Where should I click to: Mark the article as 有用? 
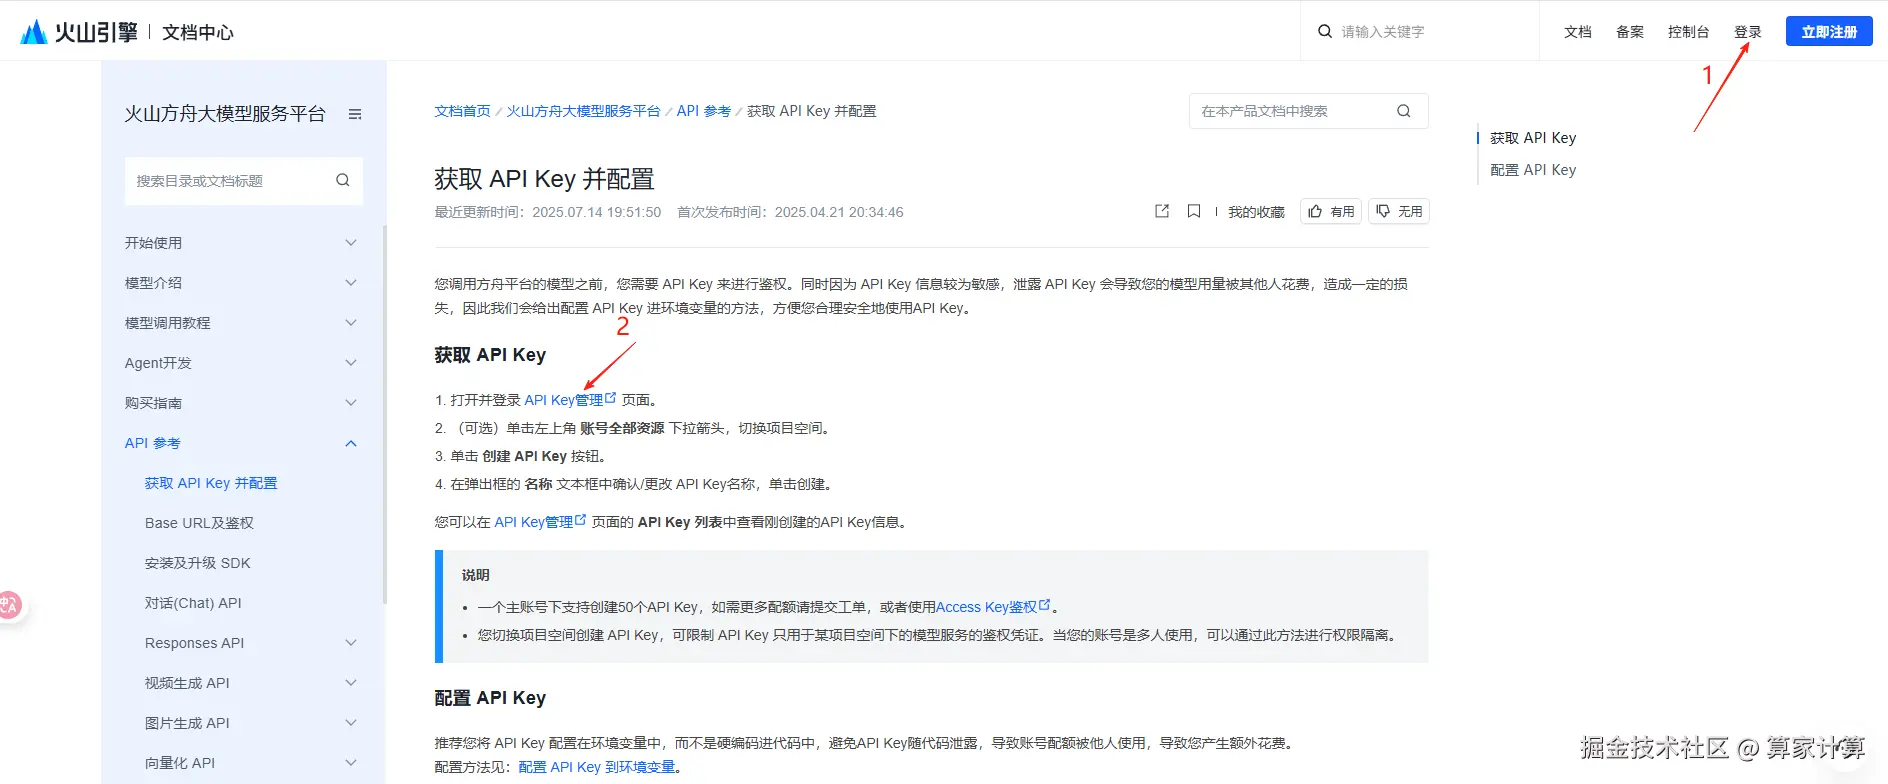pos(1331,211)
